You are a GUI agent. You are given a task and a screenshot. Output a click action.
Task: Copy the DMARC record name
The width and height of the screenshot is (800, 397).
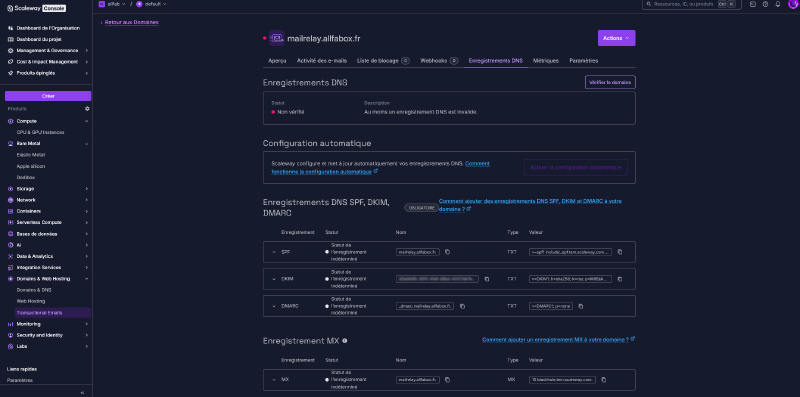click(462, 306)
